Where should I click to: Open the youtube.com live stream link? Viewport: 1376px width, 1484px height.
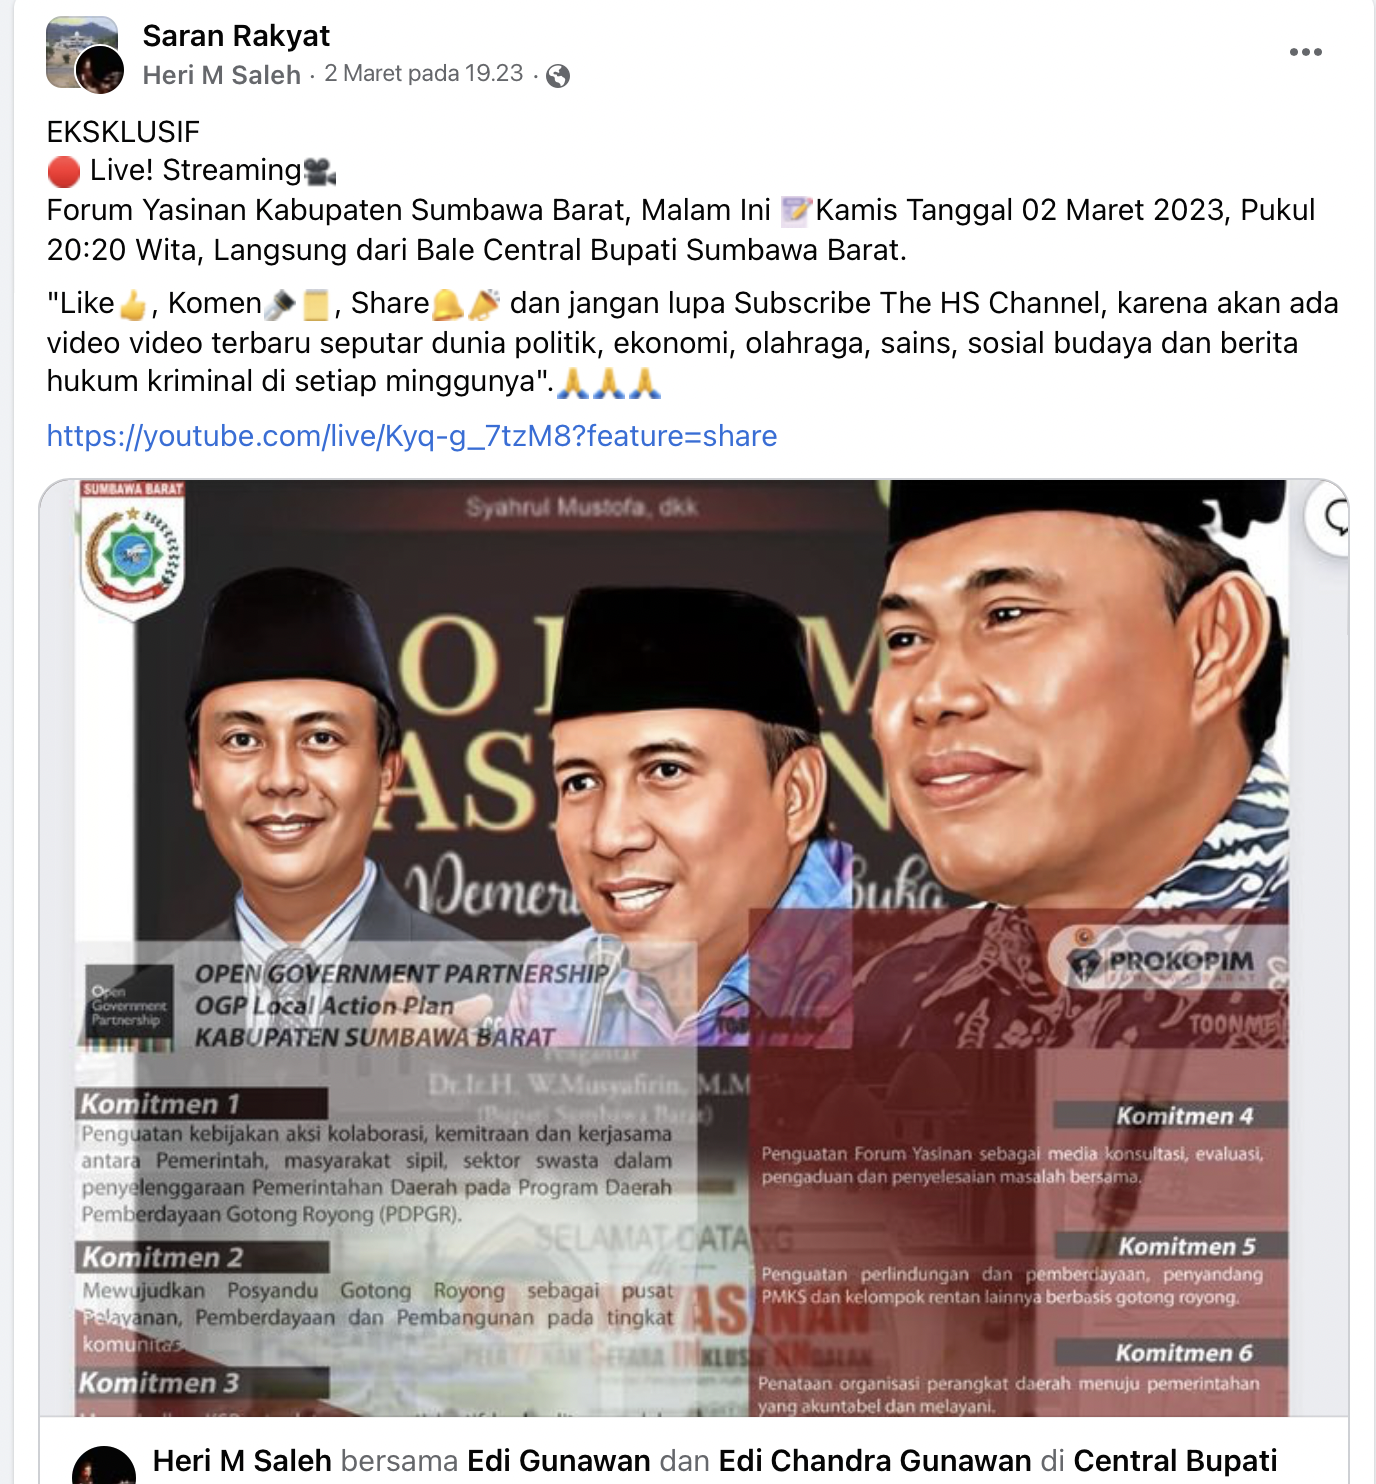point(412,436)
